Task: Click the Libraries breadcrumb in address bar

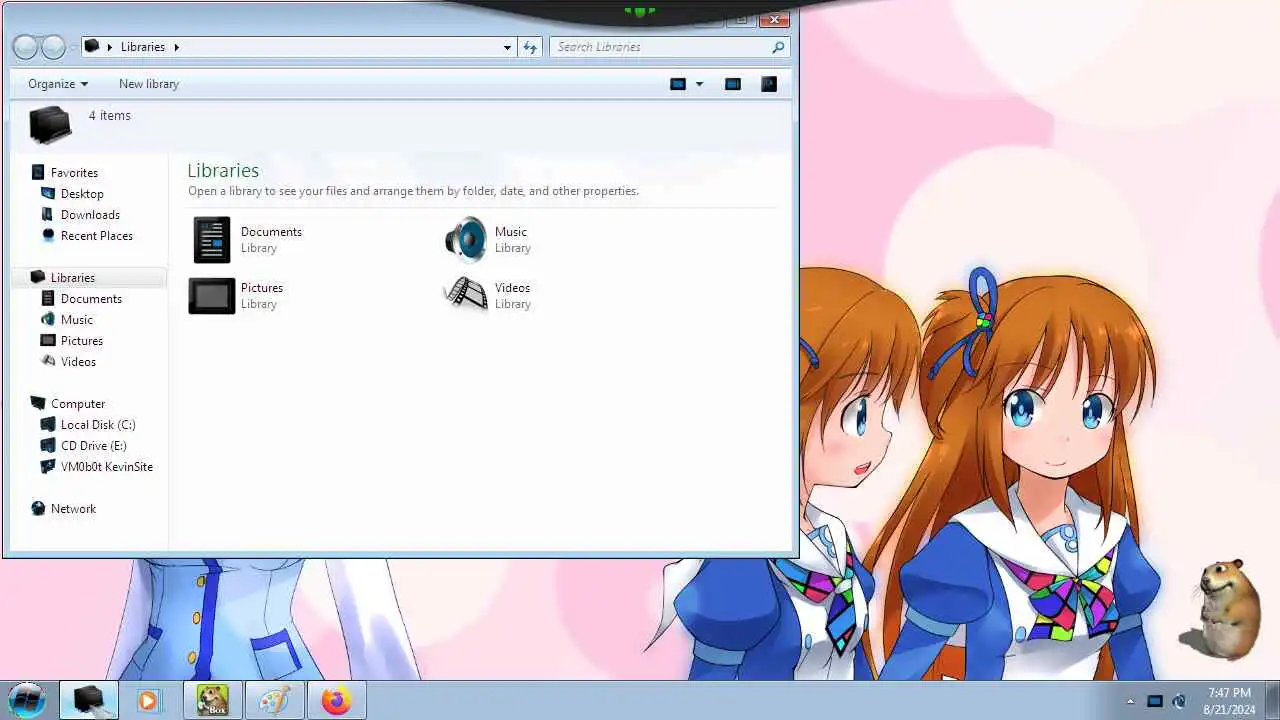Action: (x=143, y=47)
